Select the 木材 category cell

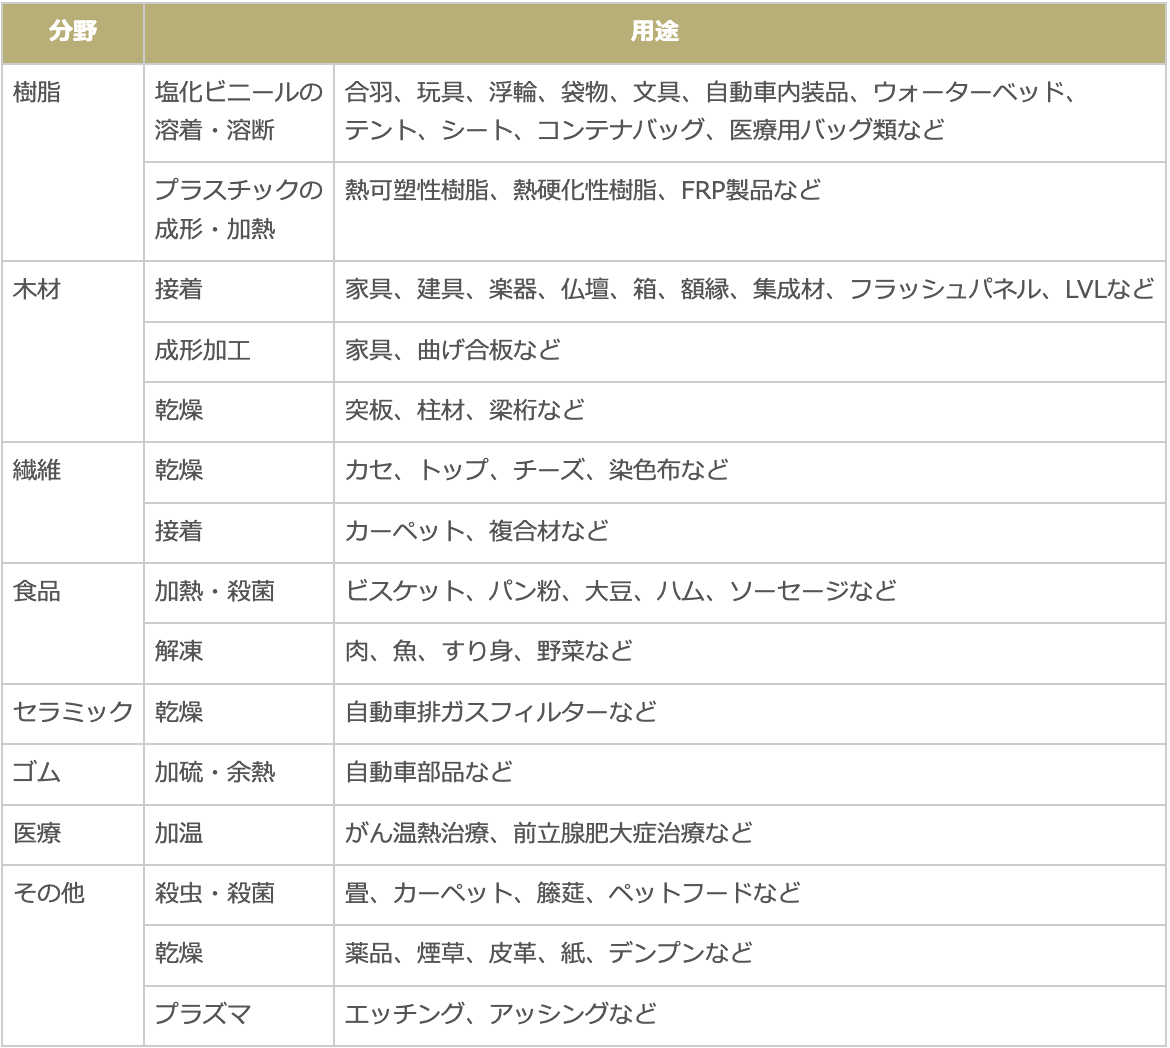pyautogui.click(x=37, y=290)
